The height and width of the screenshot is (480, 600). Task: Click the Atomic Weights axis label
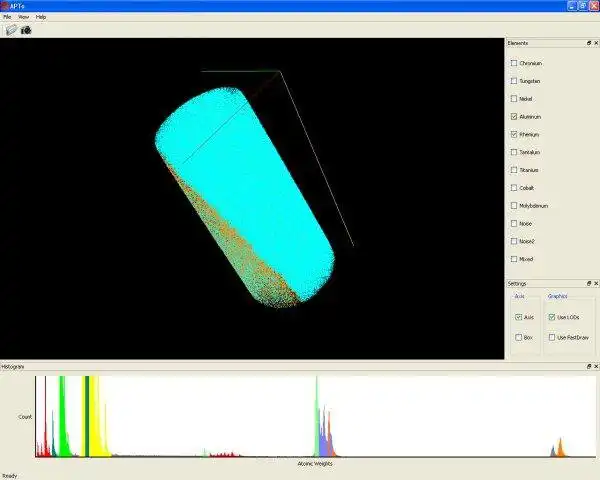click(315, 464)
